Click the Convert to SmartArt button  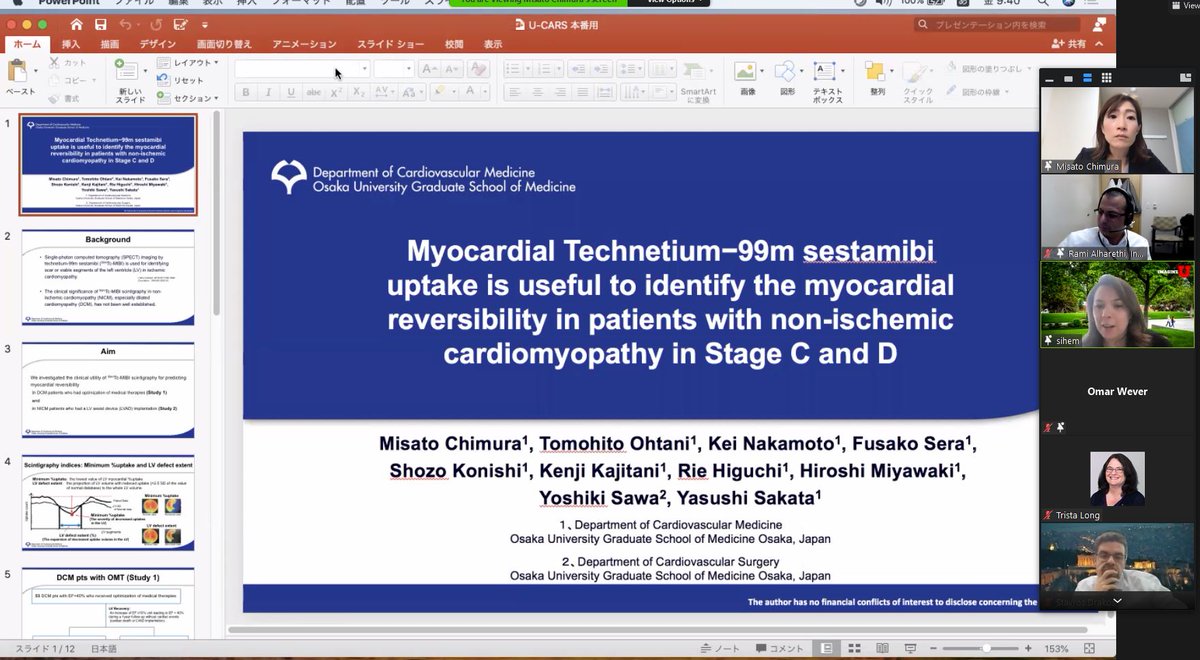698,81
